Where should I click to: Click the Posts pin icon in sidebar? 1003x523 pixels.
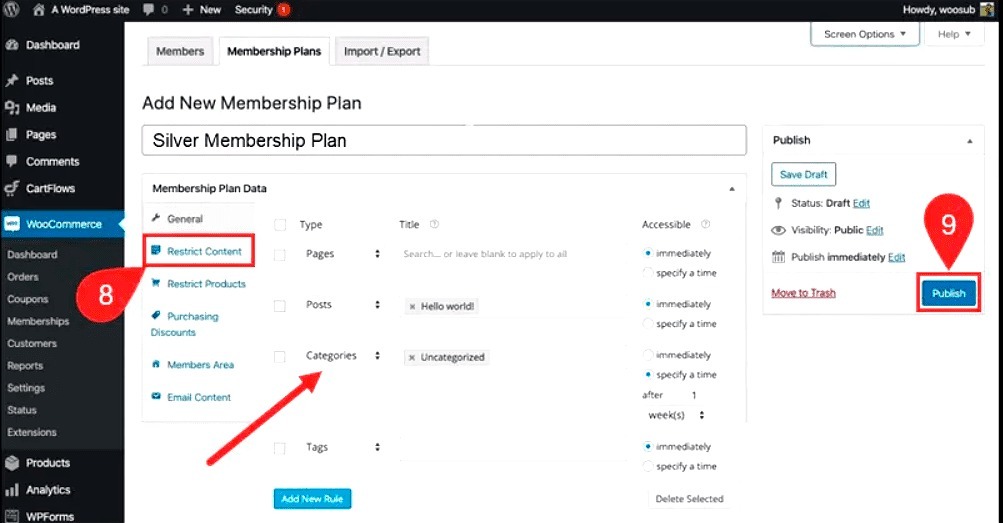12,81
